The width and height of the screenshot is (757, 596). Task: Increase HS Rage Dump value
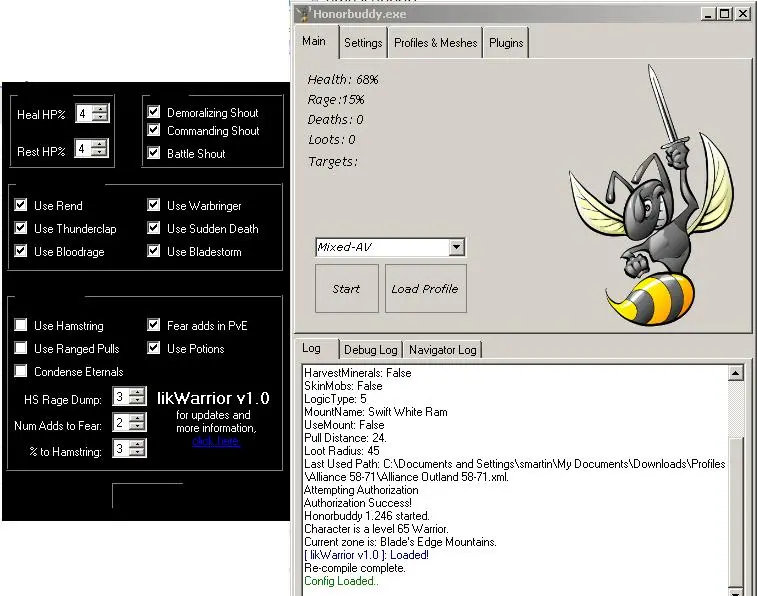point(138,392)
